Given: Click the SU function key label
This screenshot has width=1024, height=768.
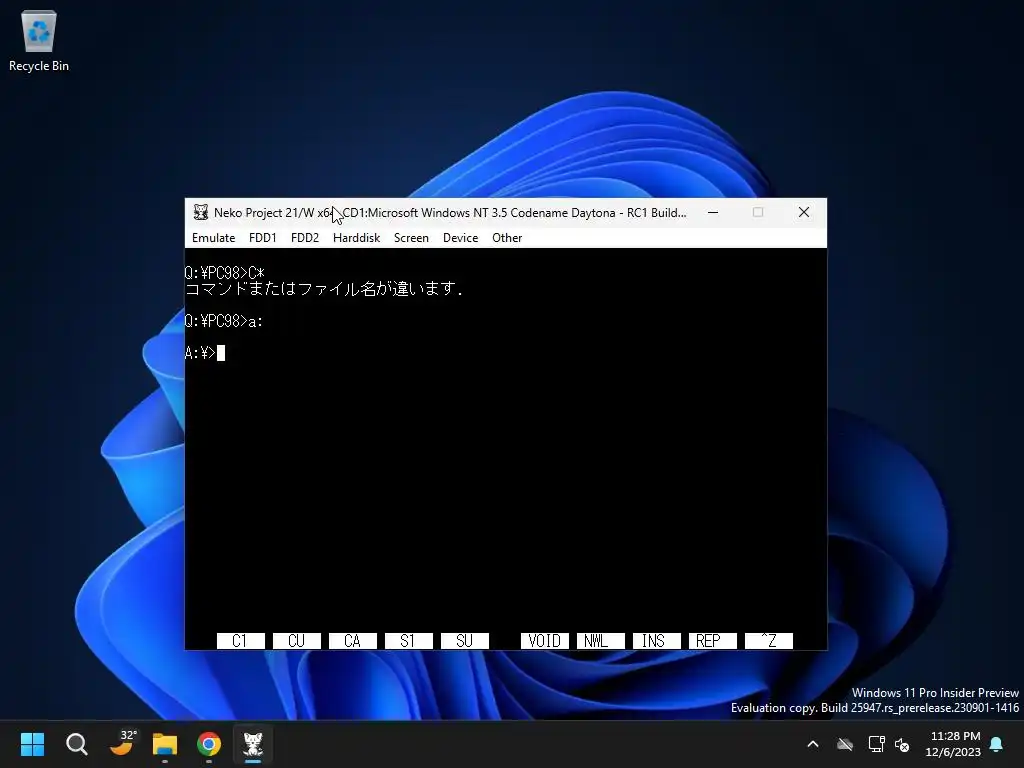Looking at the screenshot, I should pyautogui.click(x=465, y=641).
